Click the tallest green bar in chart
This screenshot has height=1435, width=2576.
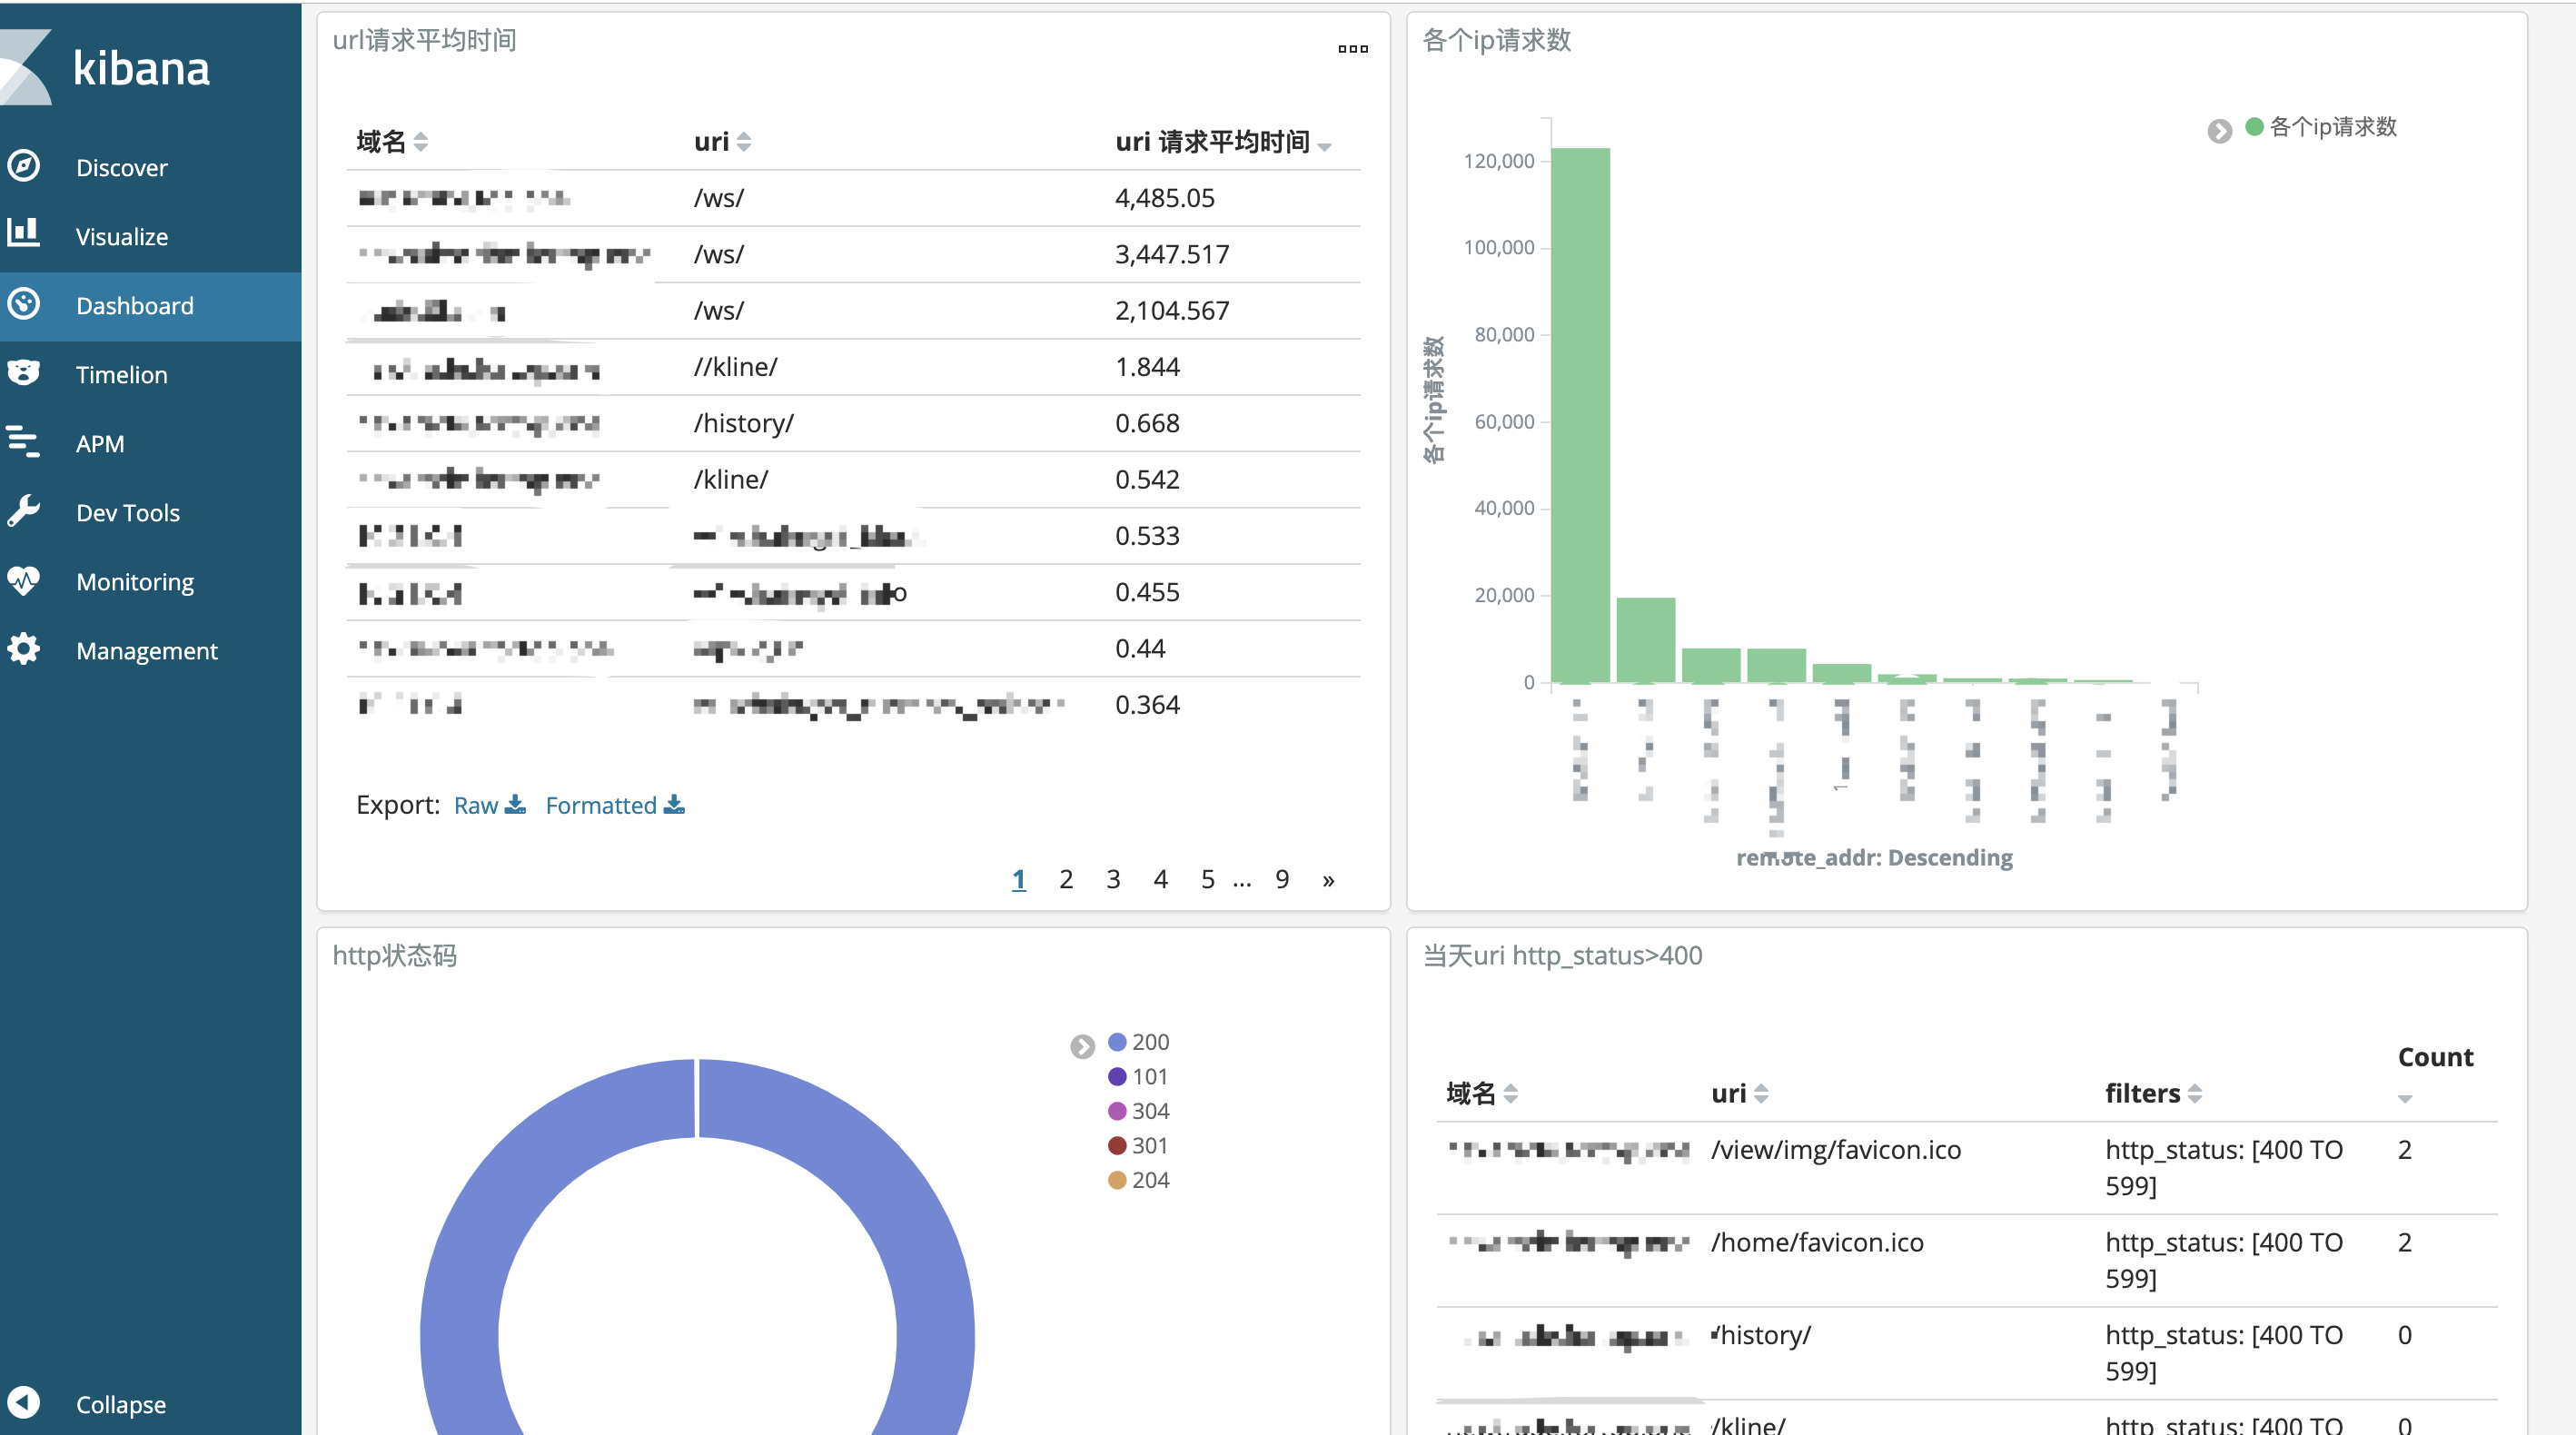[1580, 415]
